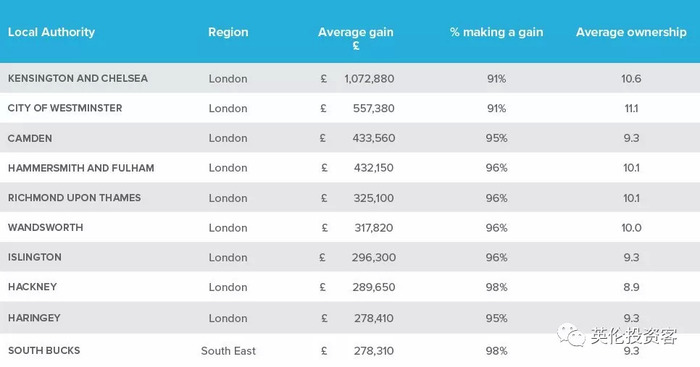Select the CITY OF WESTMINSTER row label

65,108
